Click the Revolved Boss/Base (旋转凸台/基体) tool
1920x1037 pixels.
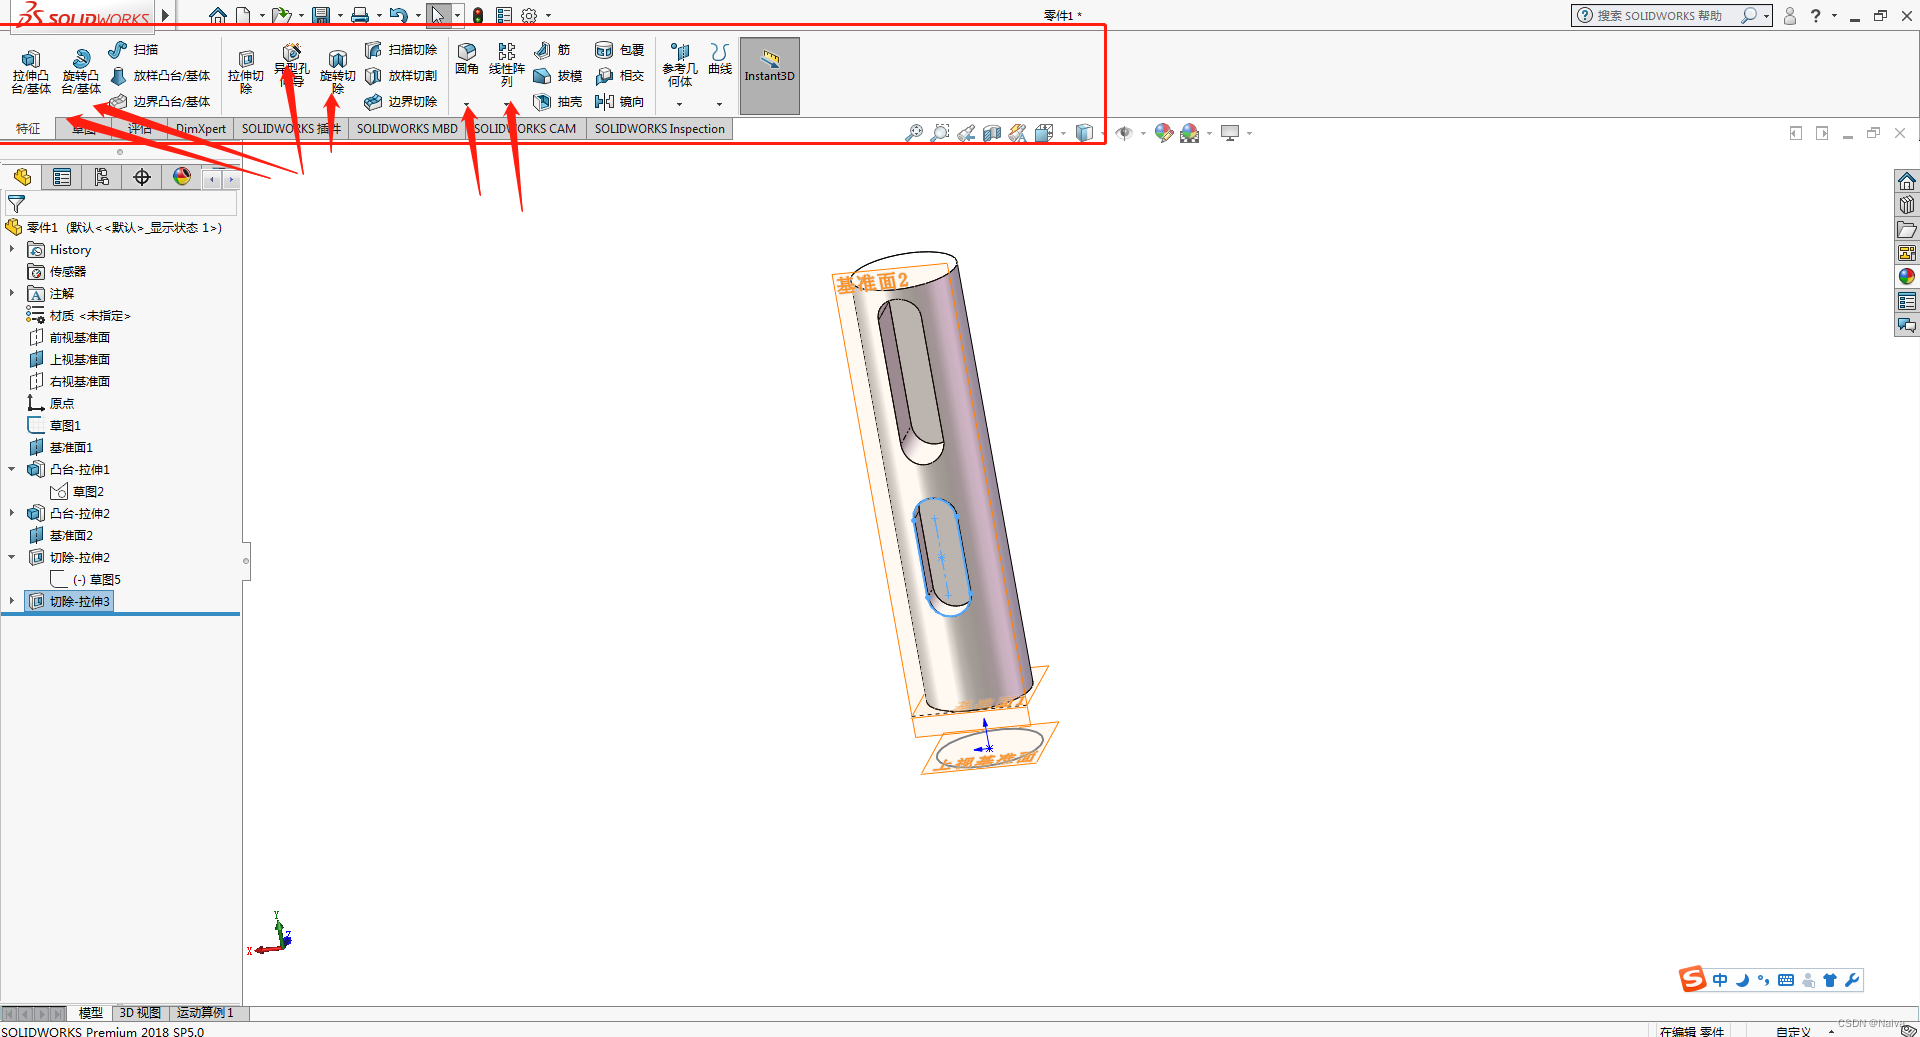(81, 72)
